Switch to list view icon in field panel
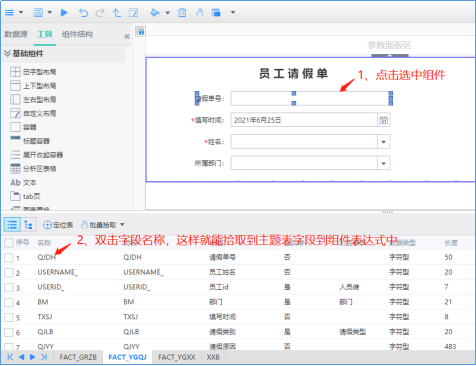 pyautogui.click(x=12, y=225)
